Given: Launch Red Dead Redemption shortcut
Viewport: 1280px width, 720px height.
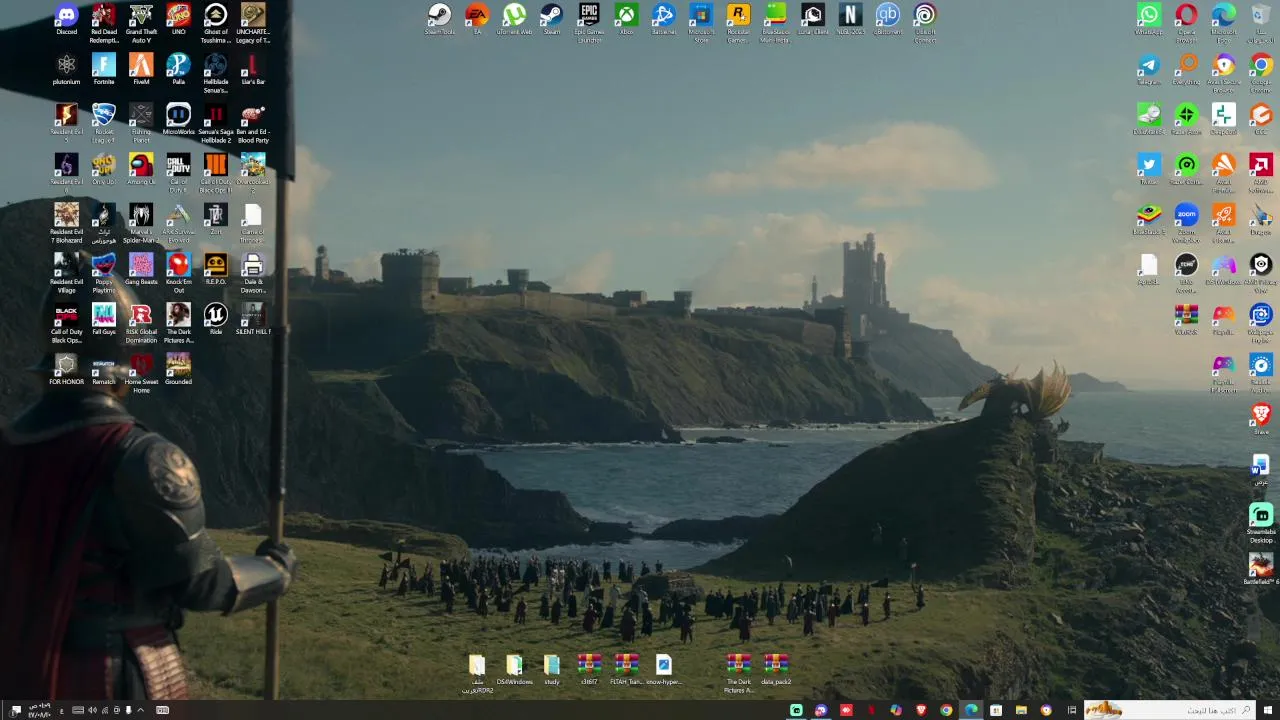Looking at the screenshot, I should 104,23.
